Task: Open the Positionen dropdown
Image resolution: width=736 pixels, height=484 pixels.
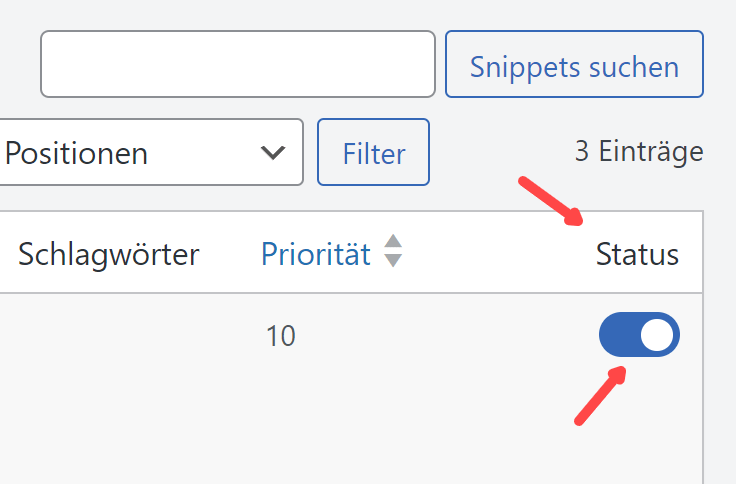Action: [150, 153]
